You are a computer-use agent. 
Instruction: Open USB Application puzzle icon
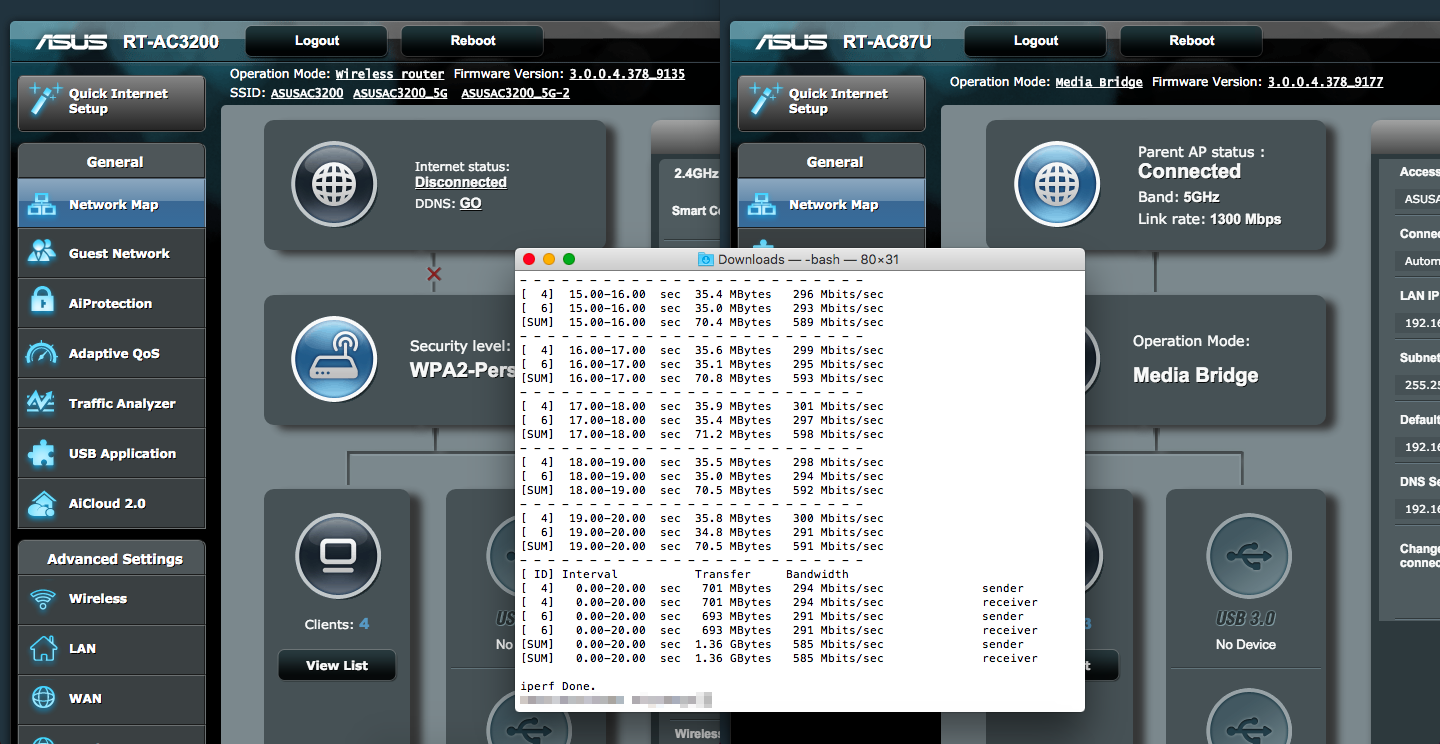[42, 453]
